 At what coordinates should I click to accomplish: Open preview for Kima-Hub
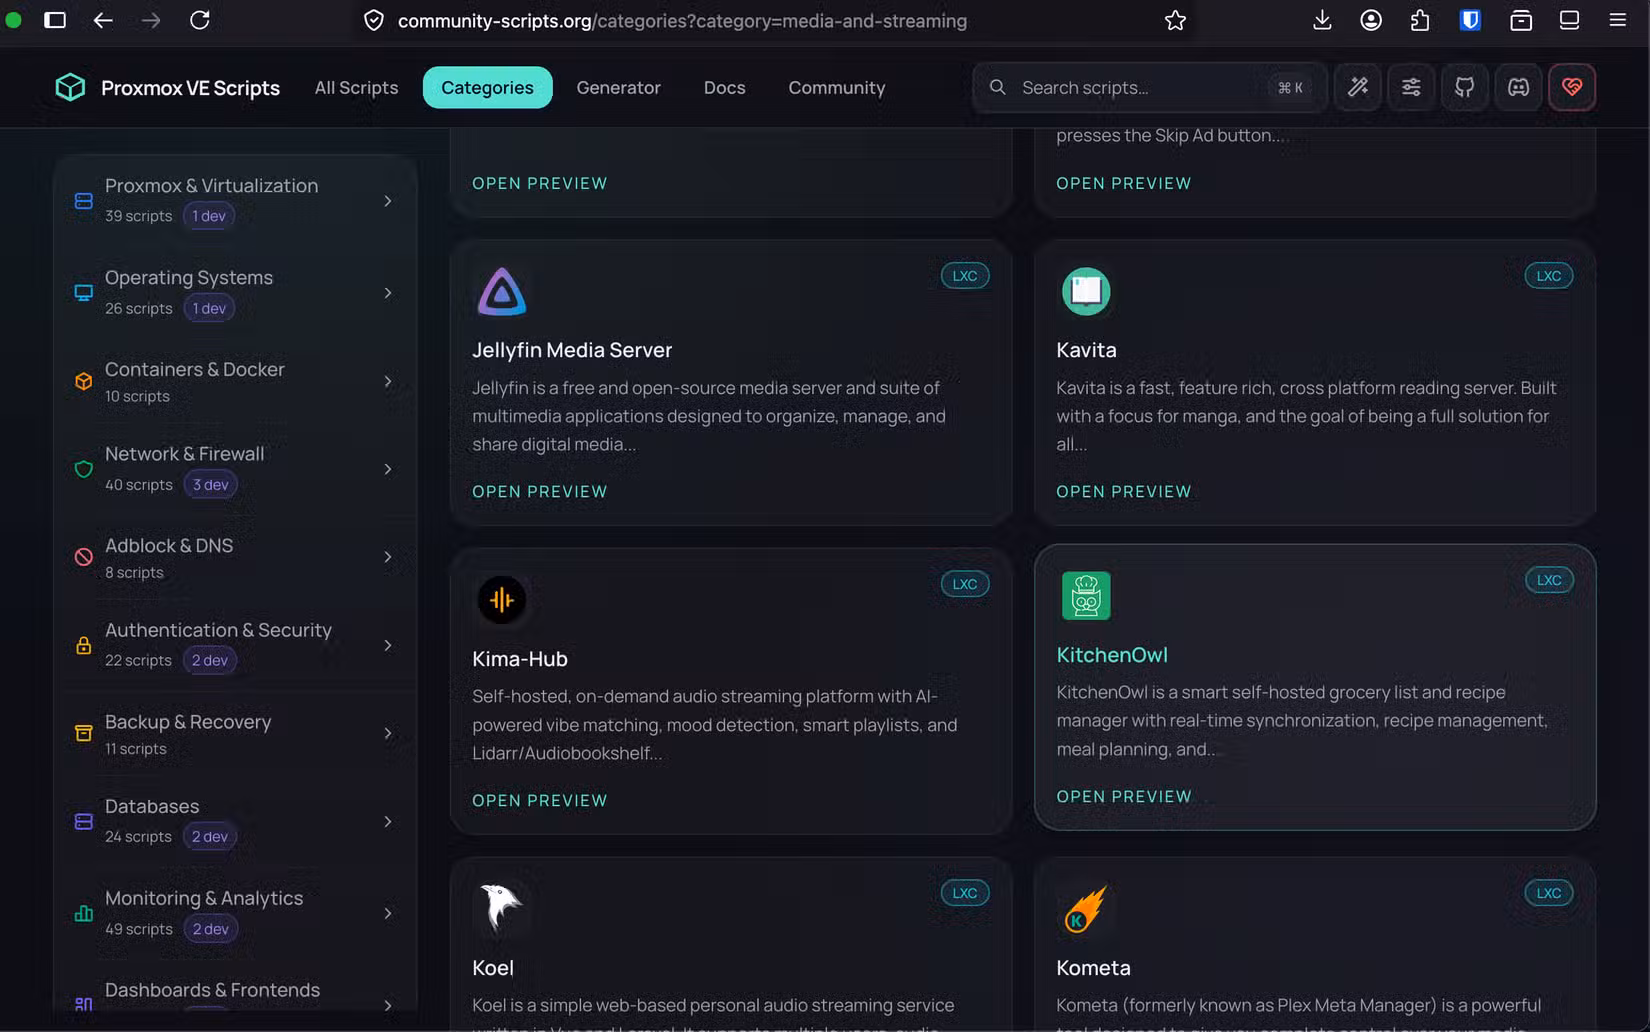click(x=540, y=800)
